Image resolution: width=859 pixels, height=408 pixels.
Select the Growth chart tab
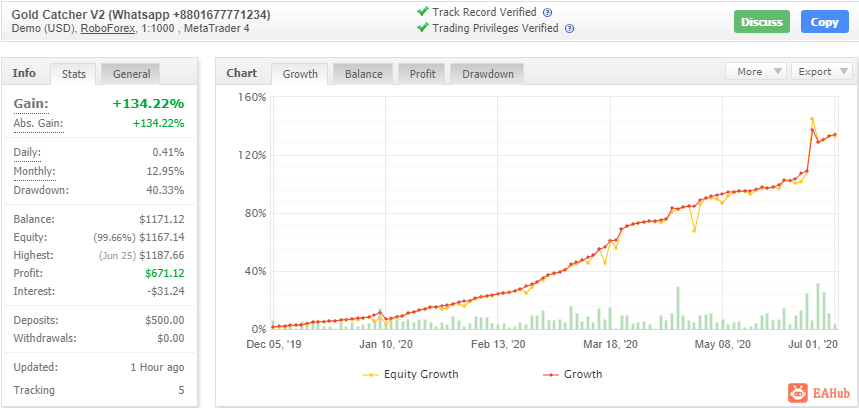point(300,74)
